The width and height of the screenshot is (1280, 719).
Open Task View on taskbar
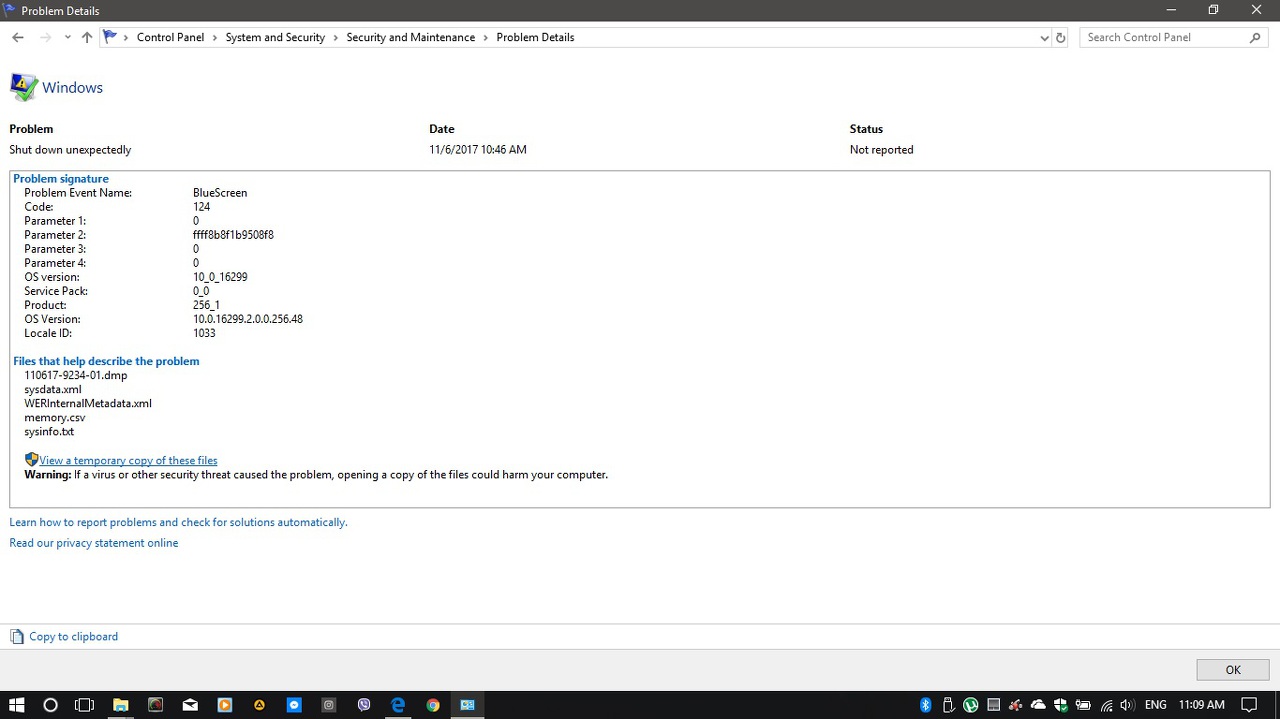tap(85, 705)
